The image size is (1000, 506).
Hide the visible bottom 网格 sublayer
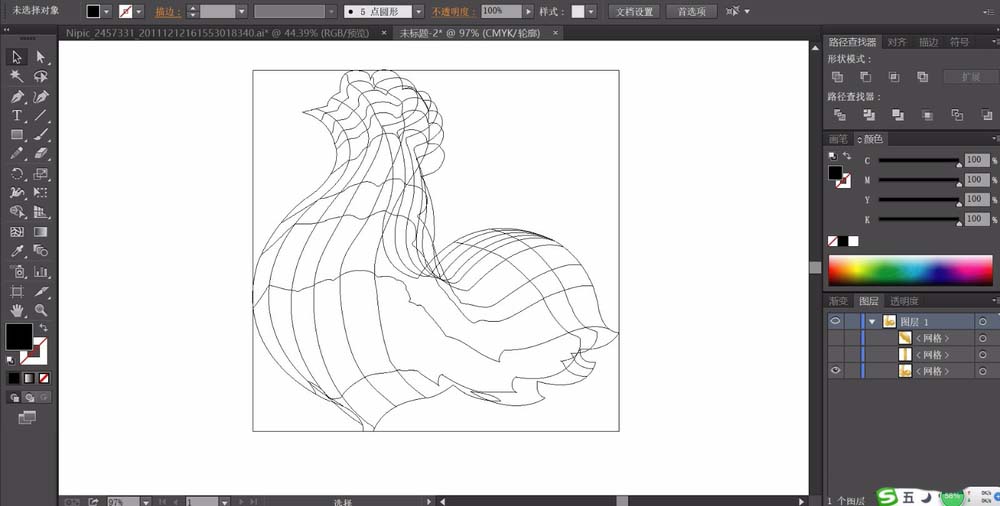pyautogui.click(x=835, y=370)
